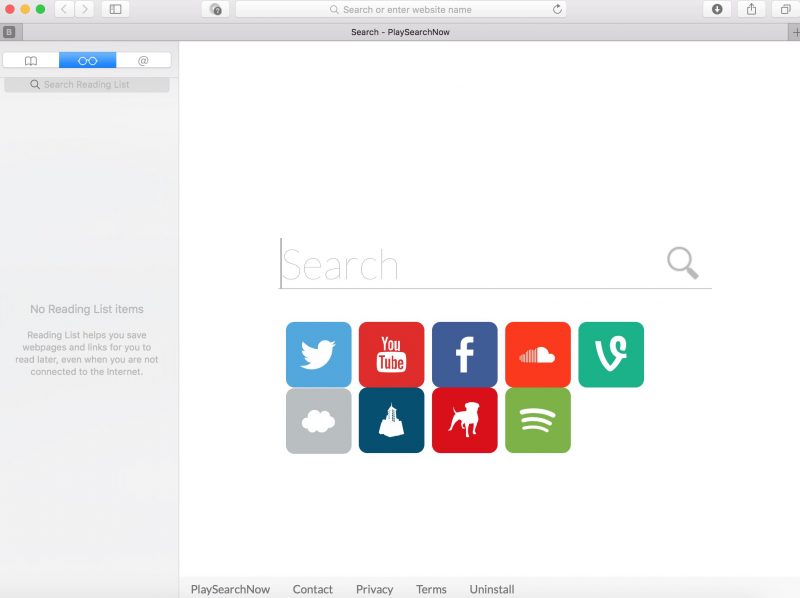The image size is (800, 598).
Task: Open the PlaySearchNow footer link
Action: (230, 589)
